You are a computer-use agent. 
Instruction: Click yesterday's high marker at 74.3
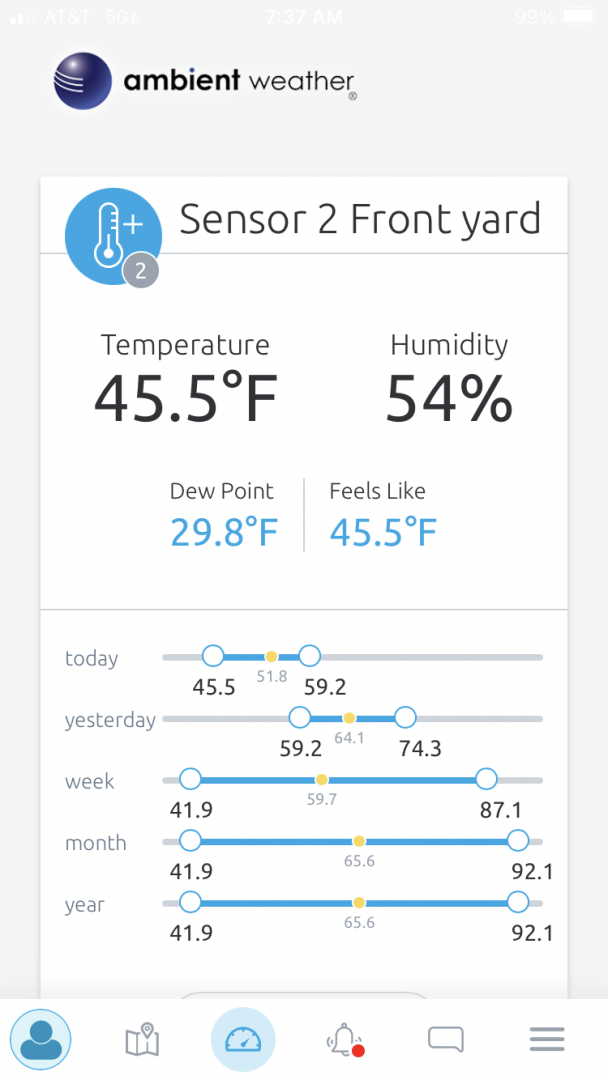tap(406, 718)
